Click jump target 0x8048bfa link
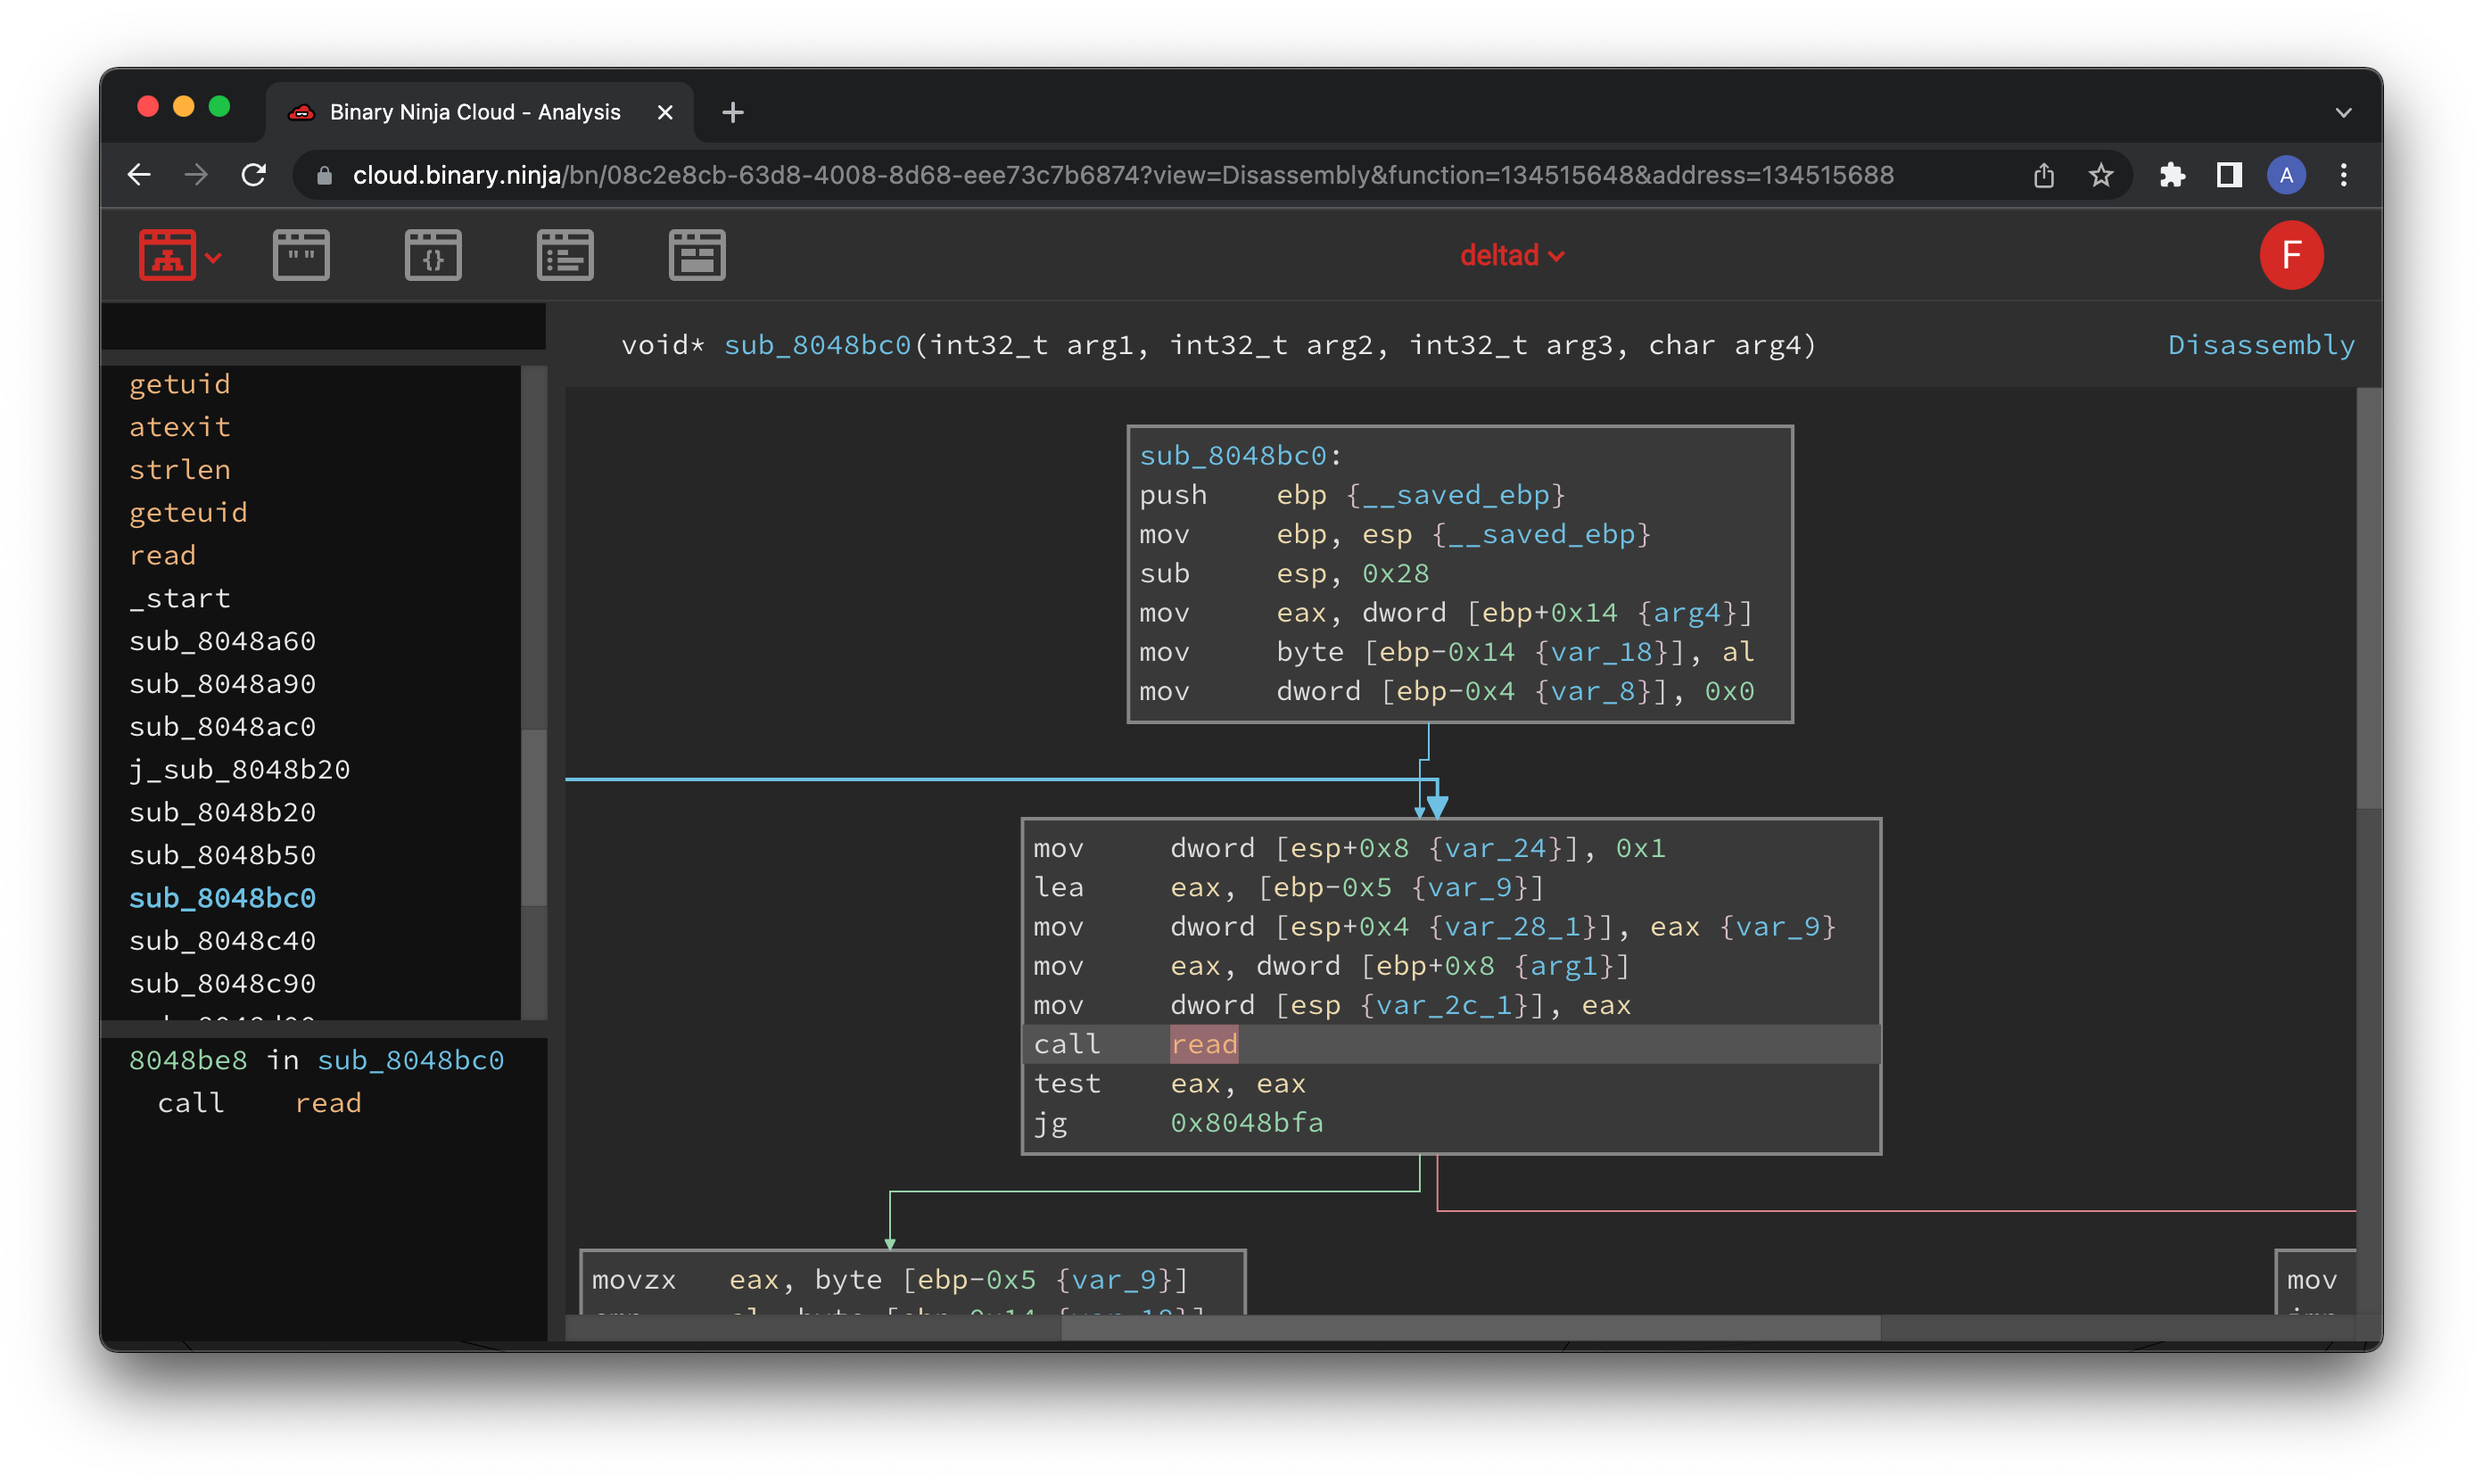Image resolution: width=2483 pixels, height=1484 pixels. coord(1246,1122)
